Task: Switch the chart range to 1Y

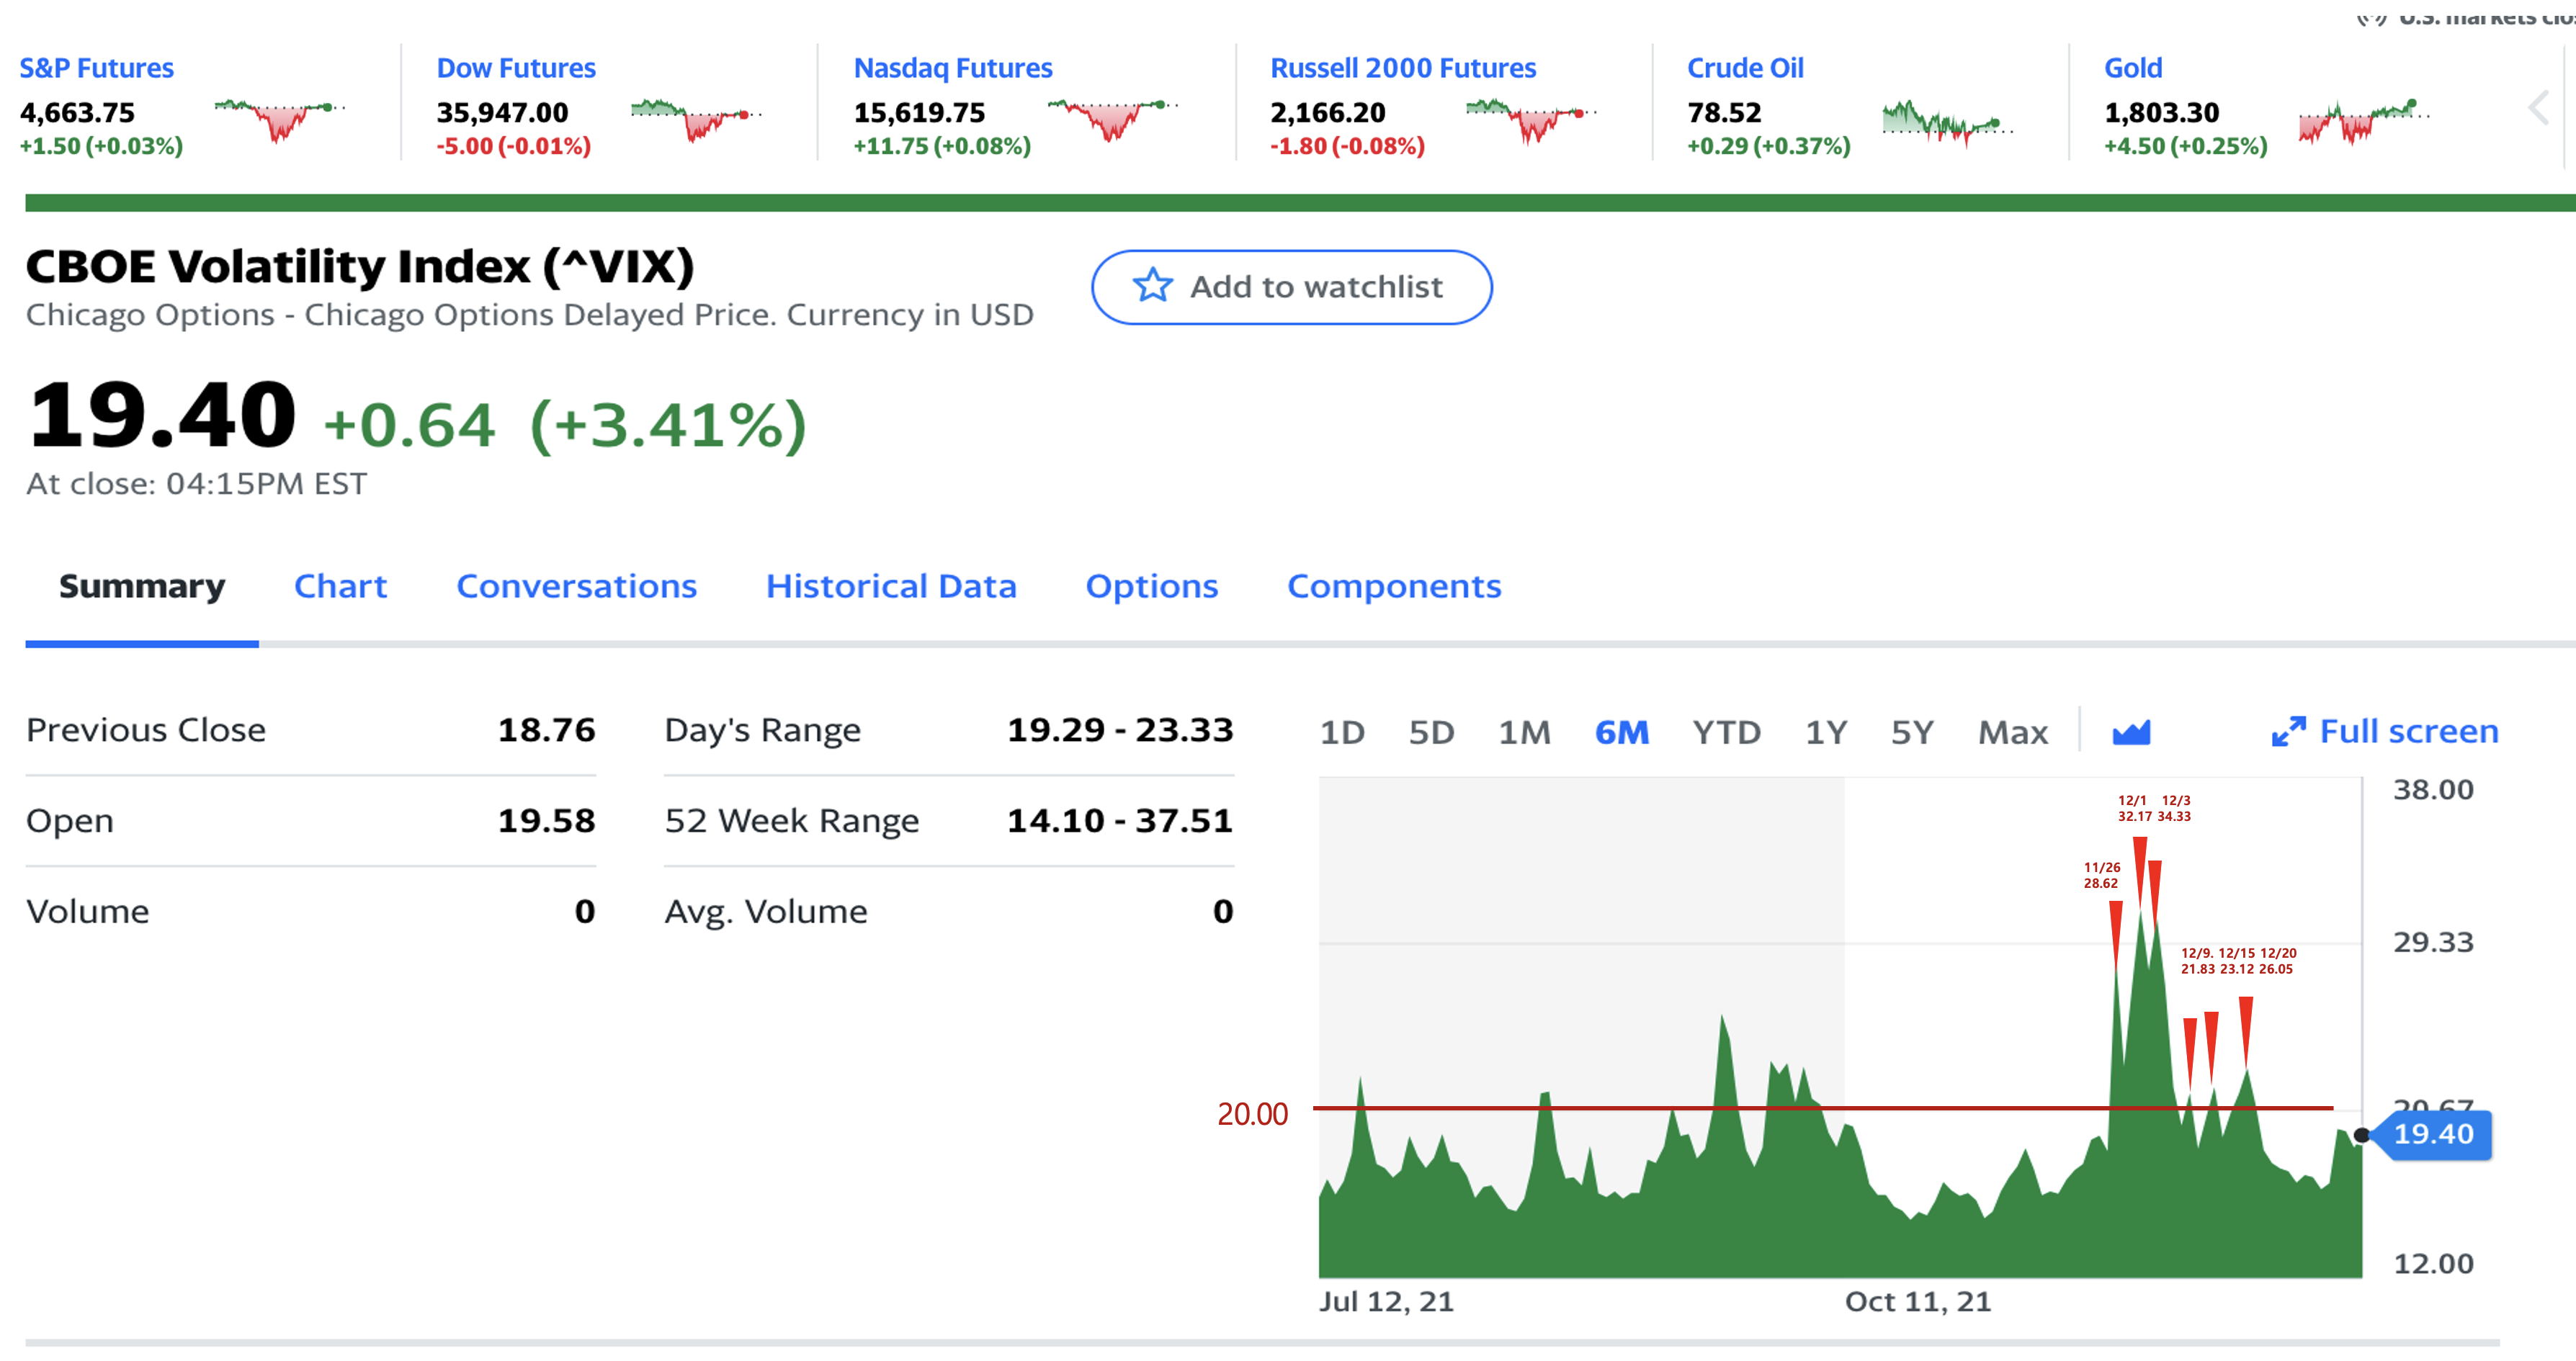Action: point(1826,732)
